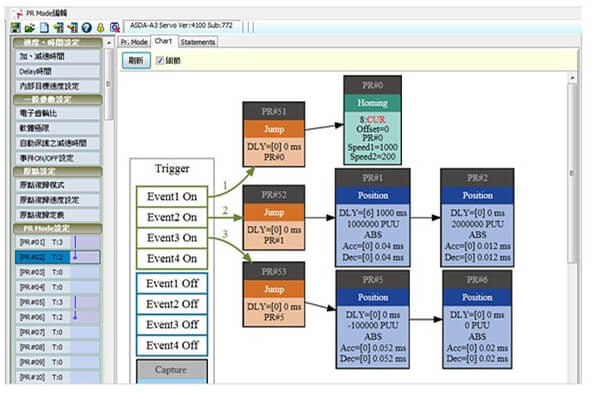Select PR#01 T:3 in PR Mode list

pyautogui.click(x=58, y=242)
